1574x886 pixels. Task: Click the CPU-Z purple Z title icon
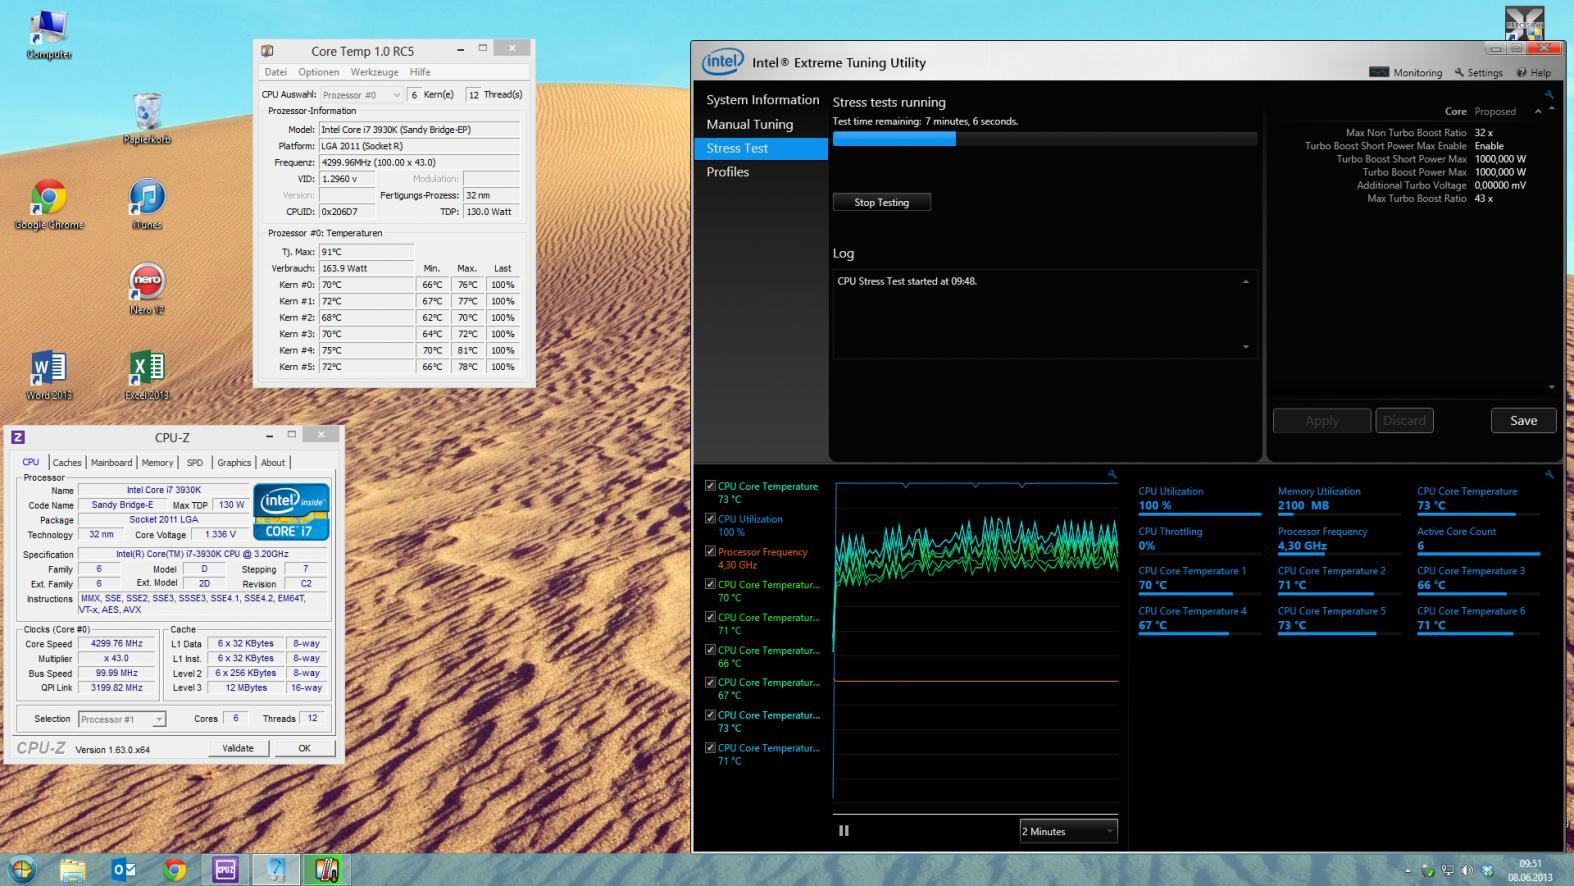click(18, 437)
